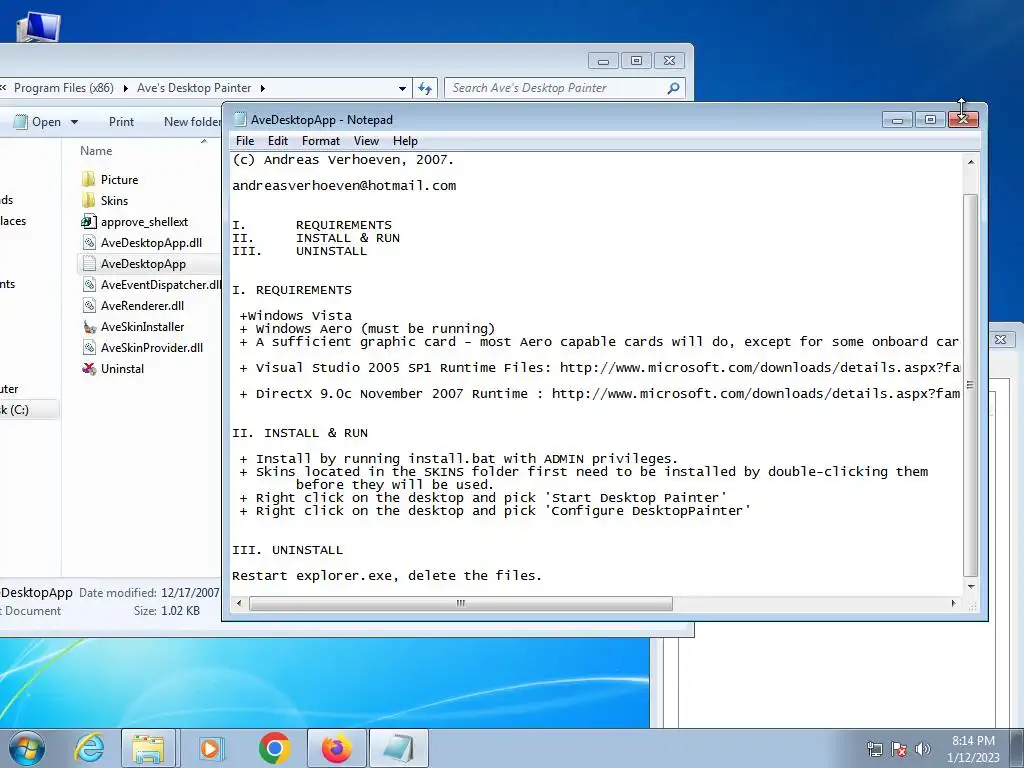Screen dimensions: 1024x768
Task: Open the Action Center flag icon
Action: (x=899, y=749)
